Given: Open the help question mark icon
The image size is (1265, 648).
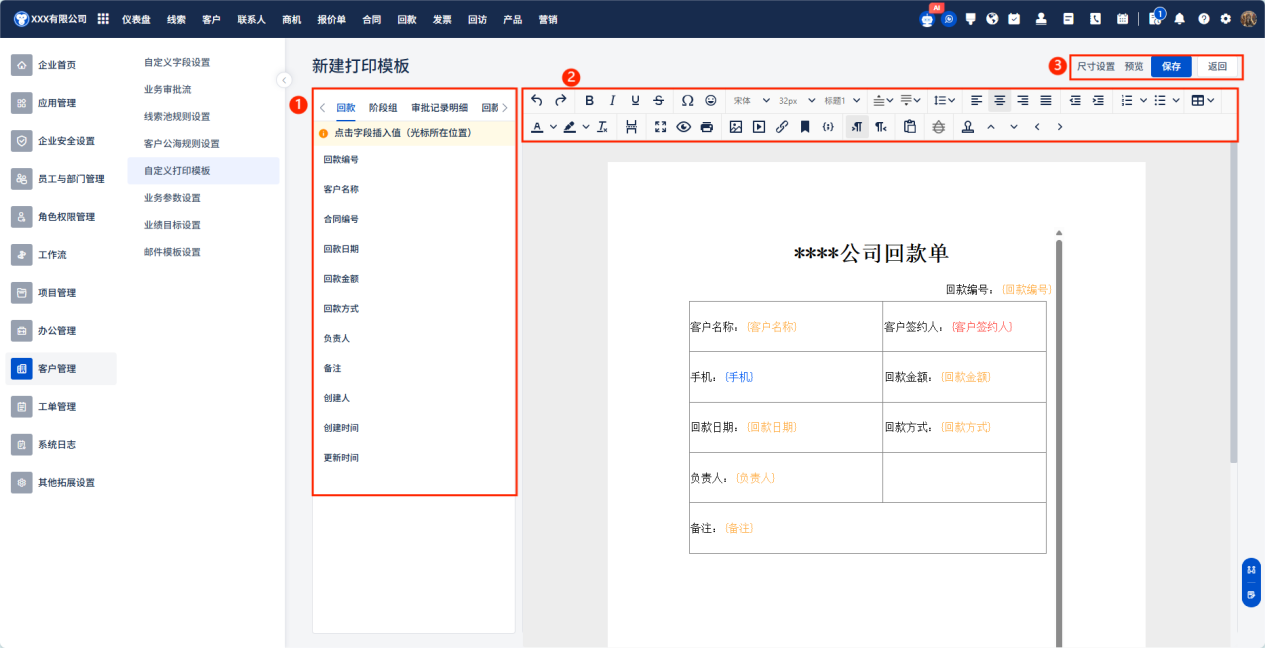Looking at the screenshot, I should (x=1203, y=19).
